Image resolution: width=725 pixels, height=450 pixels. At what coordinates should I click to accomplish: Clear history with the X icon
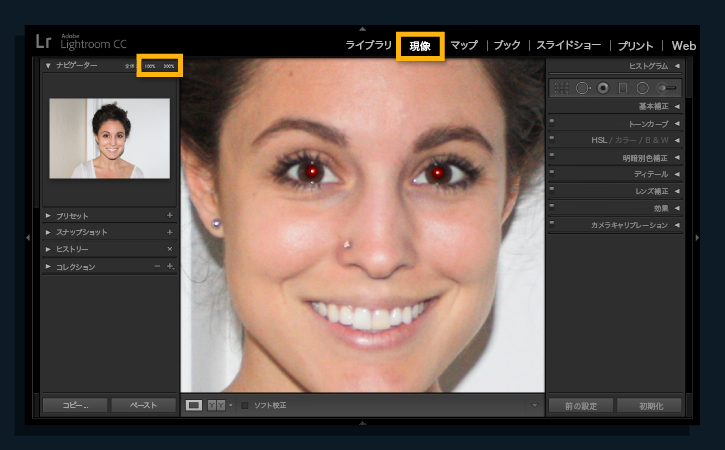170,249
